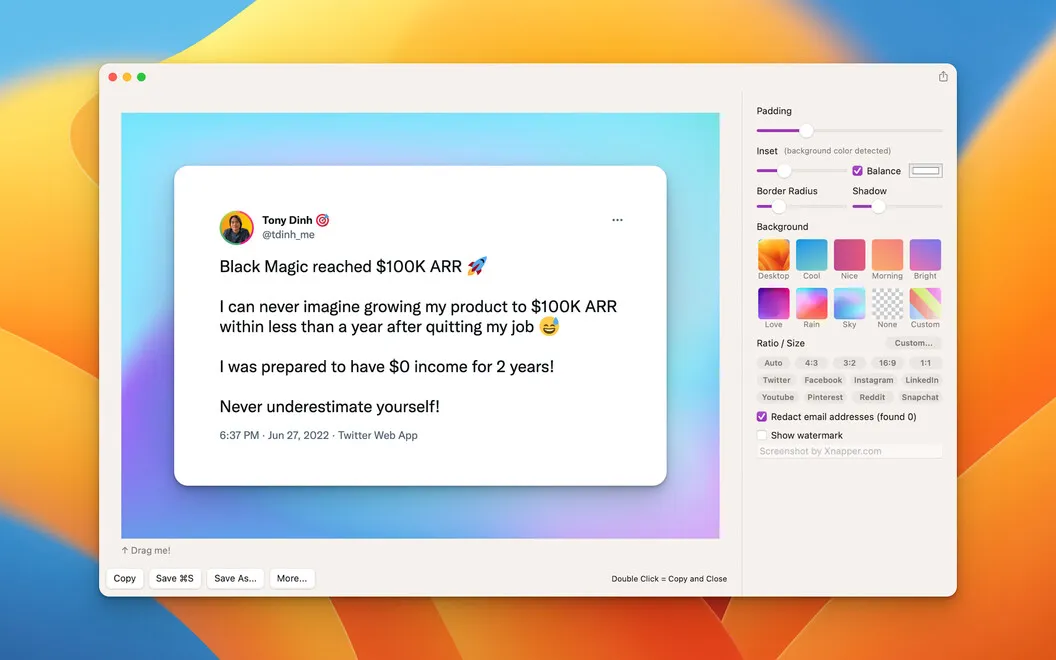Set background to None (transparent)
The height and width of the screenshot is (660, 1056).
point(887,303)
